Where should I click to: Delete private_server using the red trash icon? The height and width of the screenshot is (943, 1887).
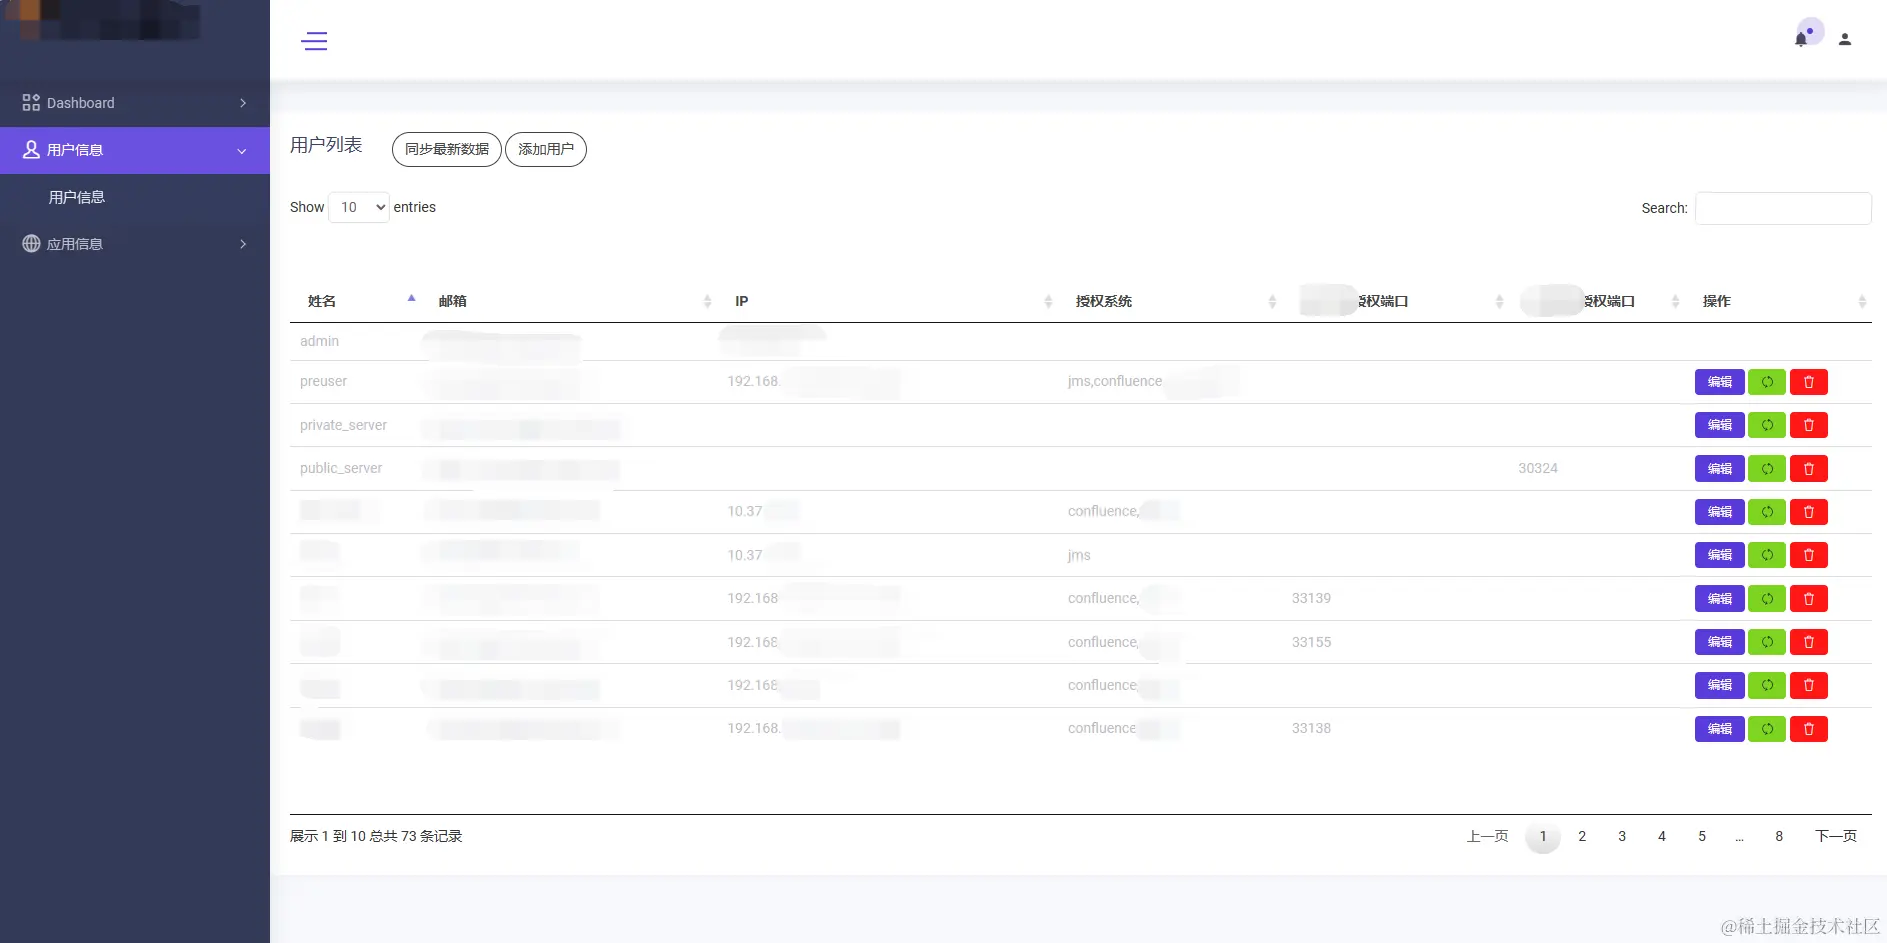[1809, 425]
